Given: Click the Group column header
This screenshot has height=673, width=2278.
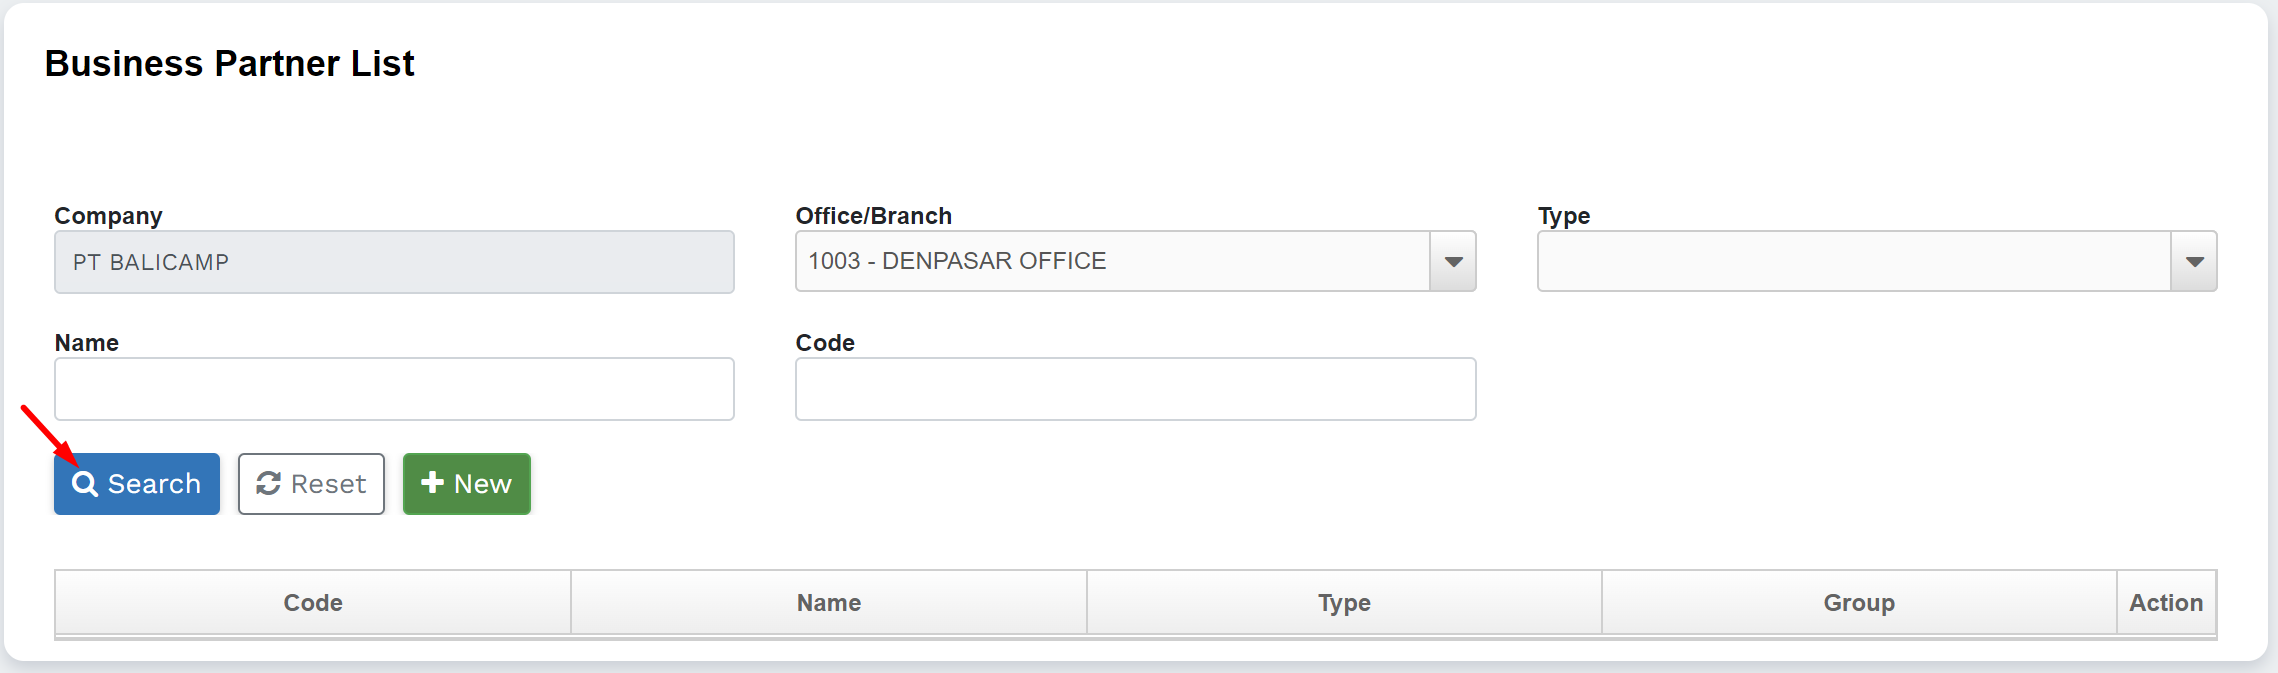Looking at the screenshot, I should coord(1859,603).
